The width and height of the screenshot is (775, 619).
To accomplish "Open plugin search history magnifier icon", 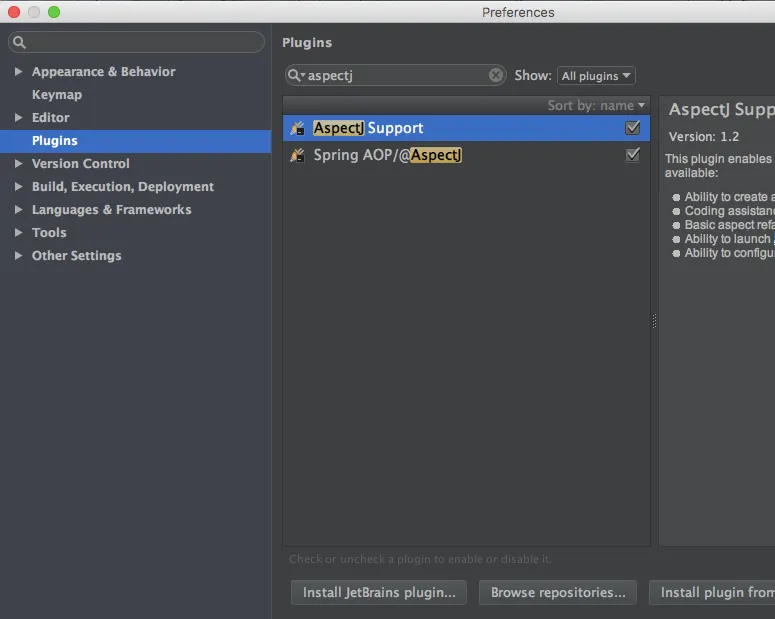I will [296, 75].
